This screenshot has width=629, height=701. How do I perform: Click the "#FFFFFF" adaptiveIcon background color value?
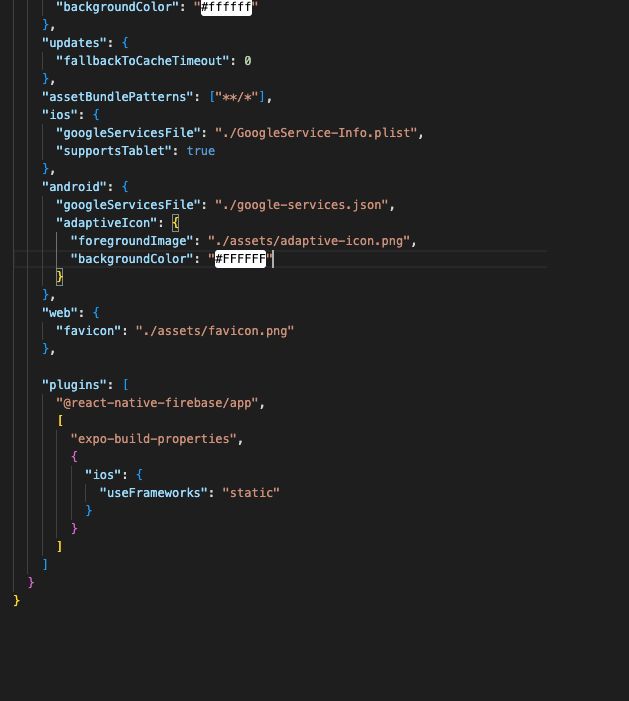click(241, 259)
